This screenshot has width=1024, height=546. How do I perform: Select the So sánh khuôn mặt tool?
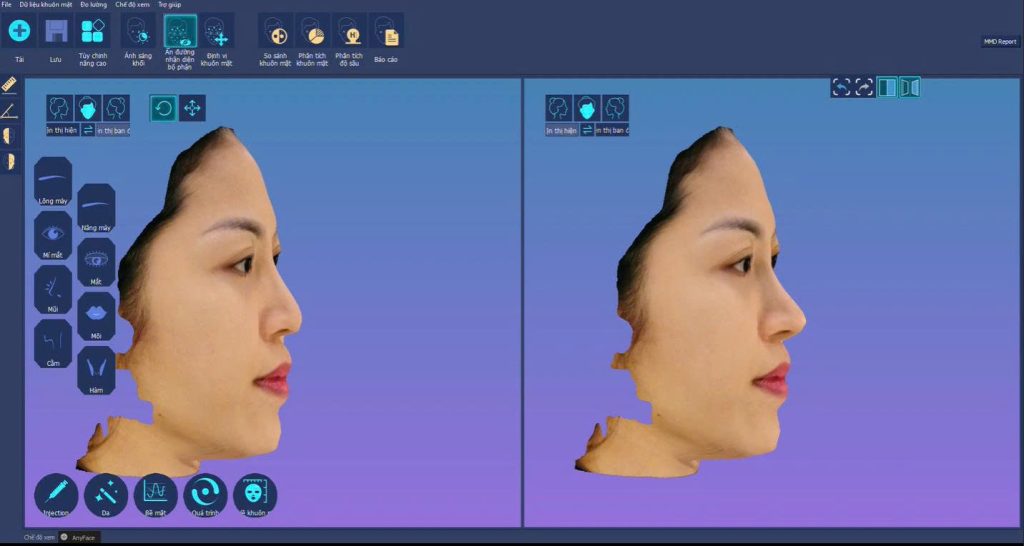point(276,31)
